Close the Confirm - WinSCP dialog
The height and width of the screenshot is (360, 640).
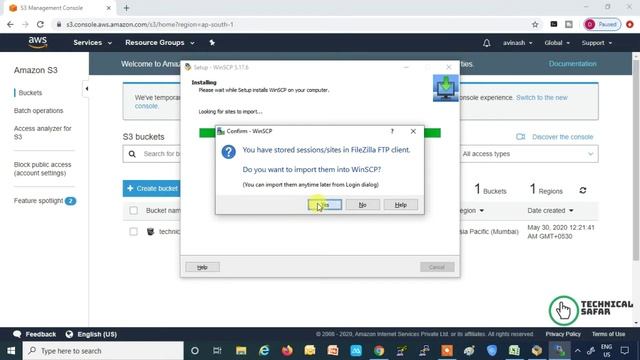413,131
